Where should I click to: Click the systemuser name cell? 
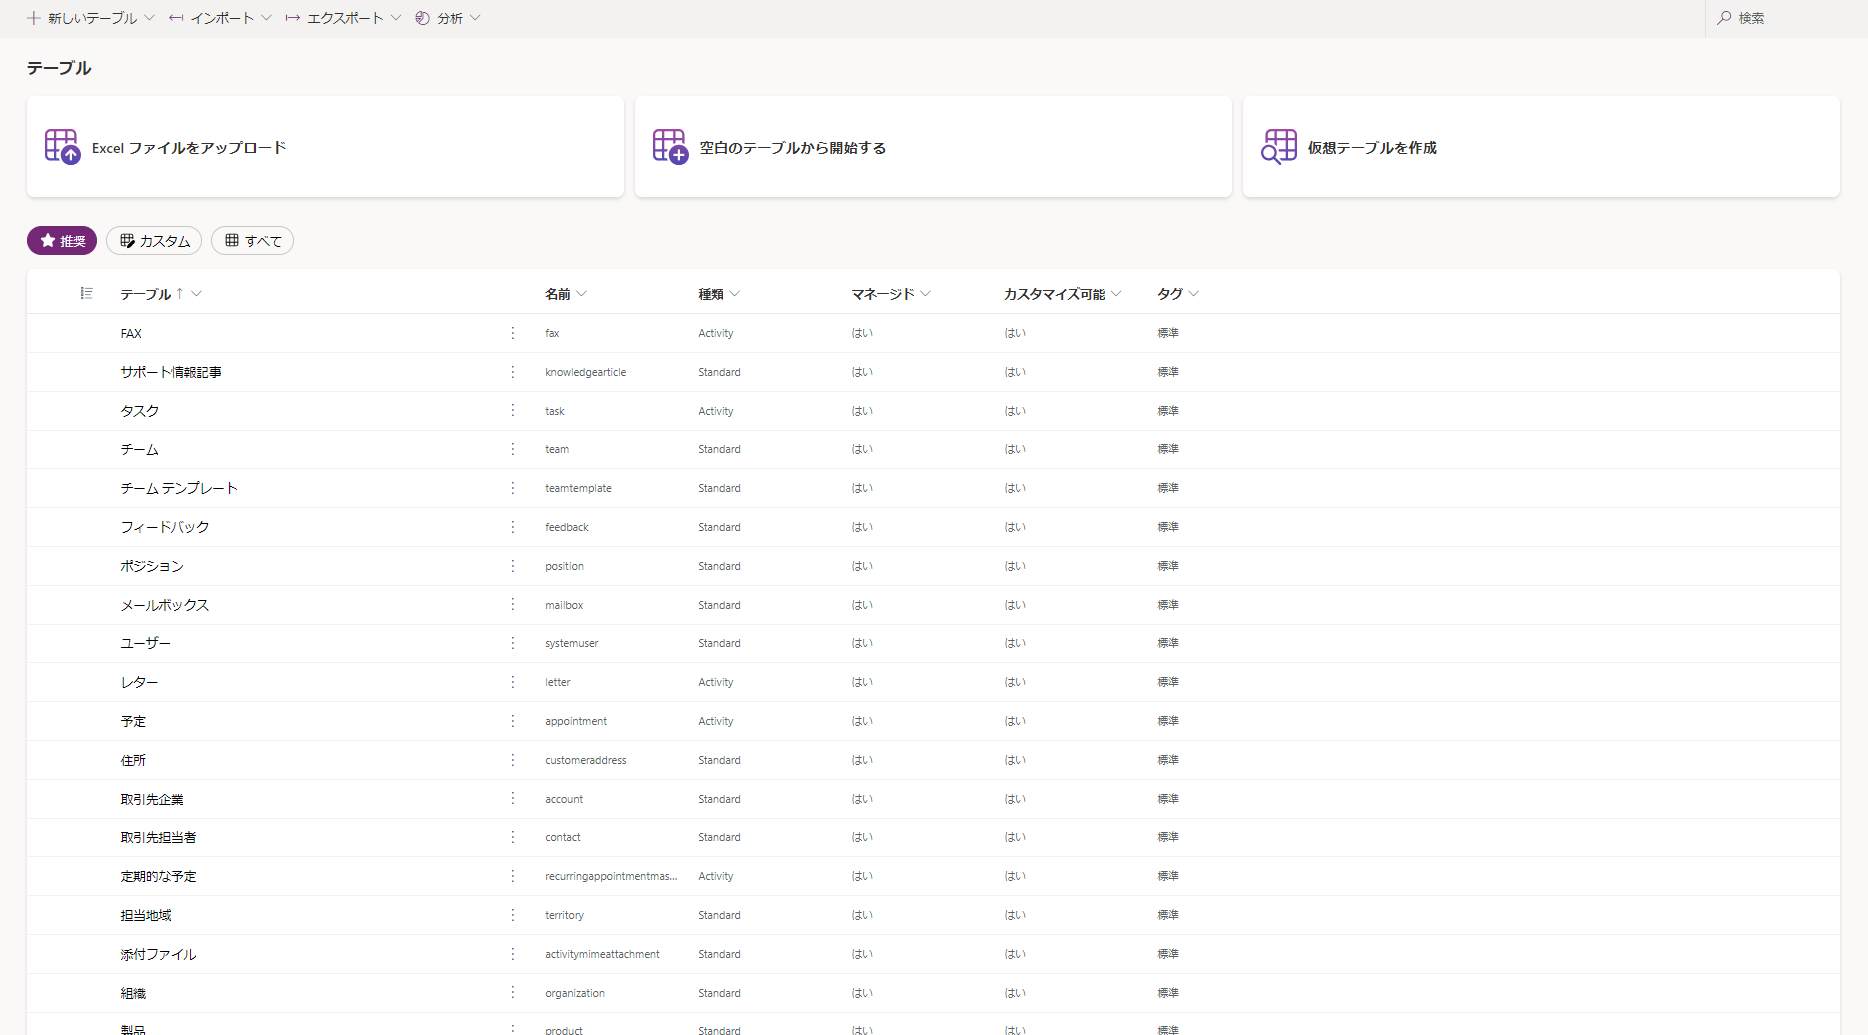click(x=572, y=643)
